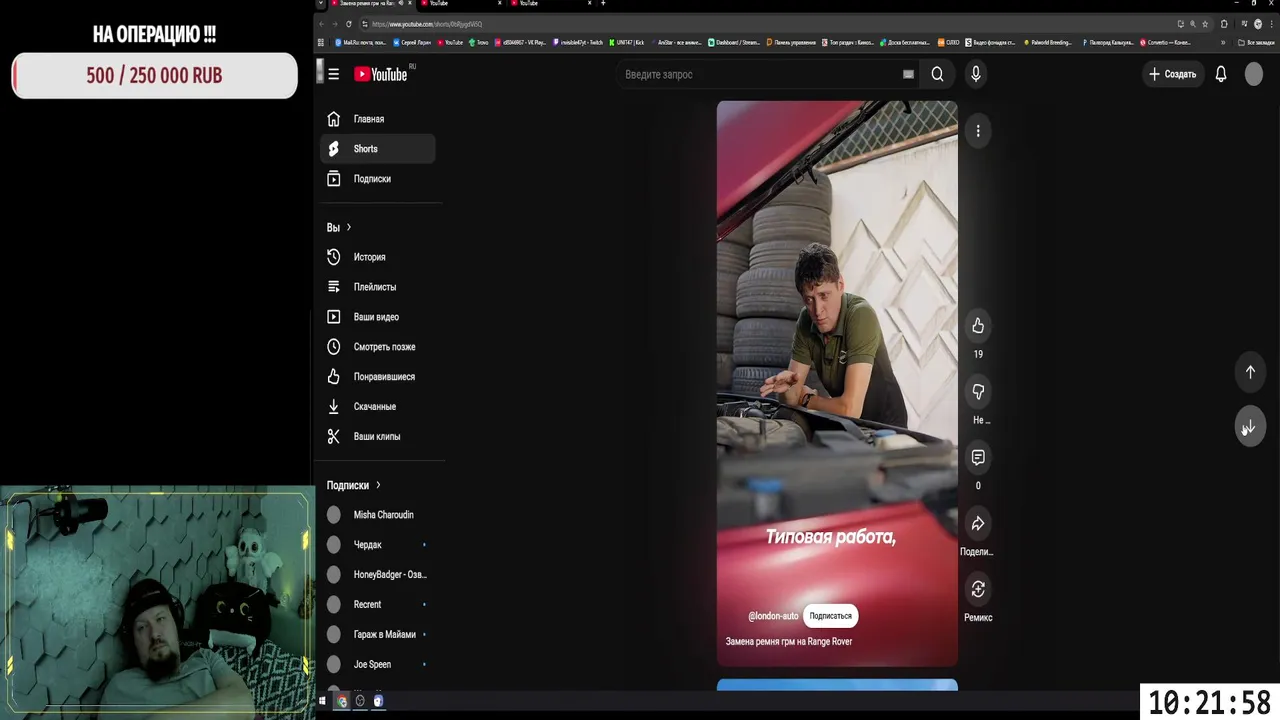Expand the Подписки section chevron
The image size is (1280, 720).
(378, 486)
